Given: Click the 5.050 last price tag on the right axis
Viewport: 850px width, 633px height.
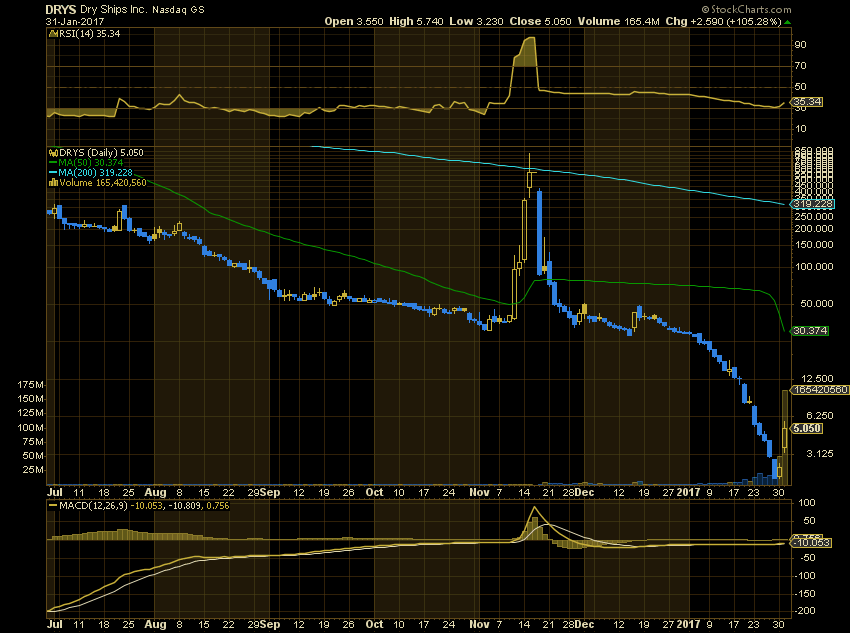Looking at the screenshot, I should click(807, 428).
